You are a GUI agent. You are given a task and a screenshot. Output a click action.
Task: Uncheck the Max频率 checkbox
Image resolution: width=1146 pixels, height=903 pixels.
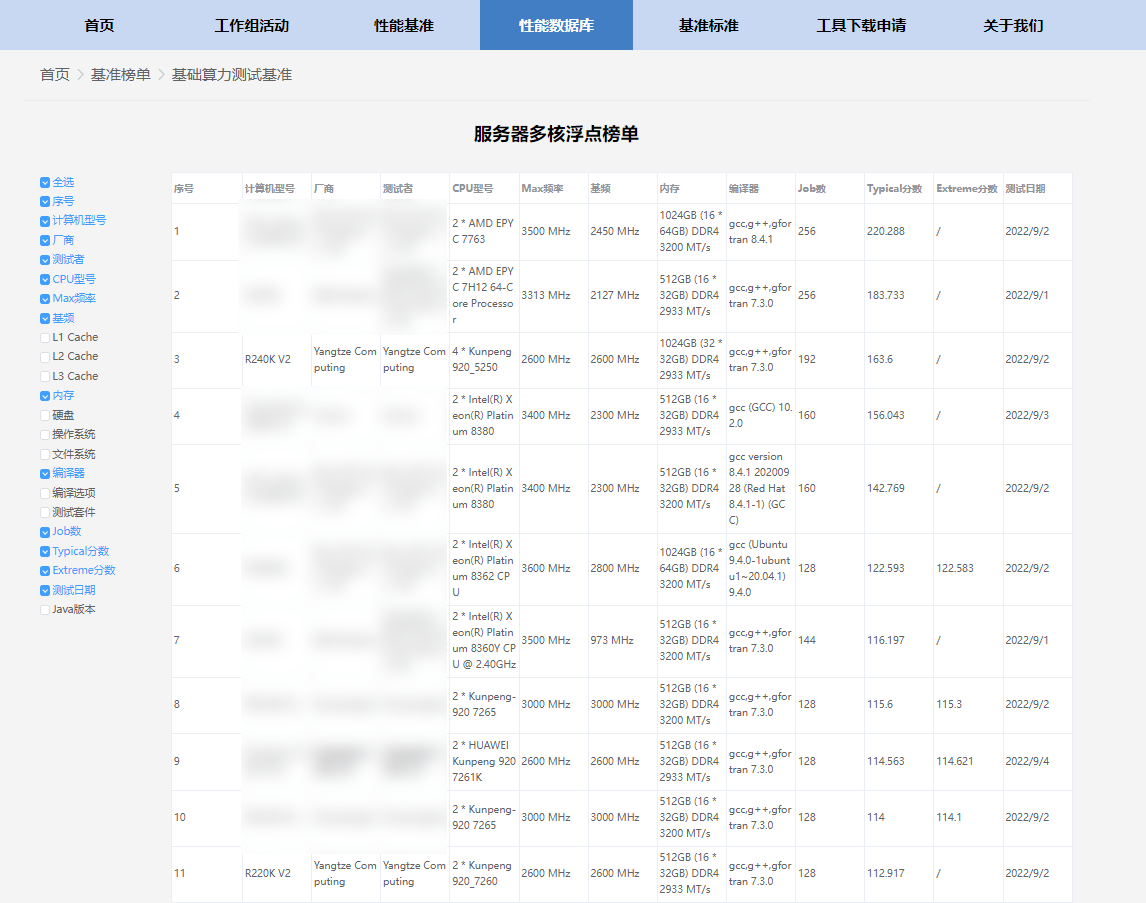pos(45,299)
